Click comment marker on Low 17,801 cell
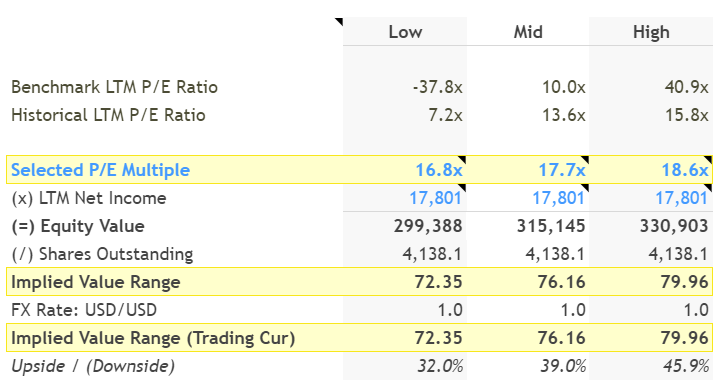 coord(462,187)
